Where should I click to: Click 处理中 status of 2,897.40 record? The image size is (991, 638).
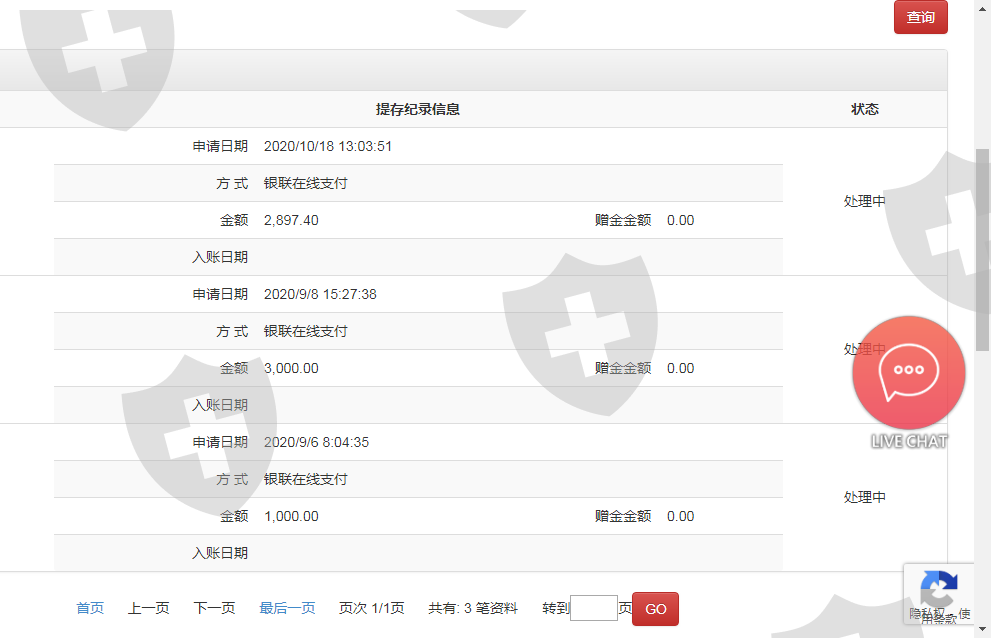click(864, 201)
